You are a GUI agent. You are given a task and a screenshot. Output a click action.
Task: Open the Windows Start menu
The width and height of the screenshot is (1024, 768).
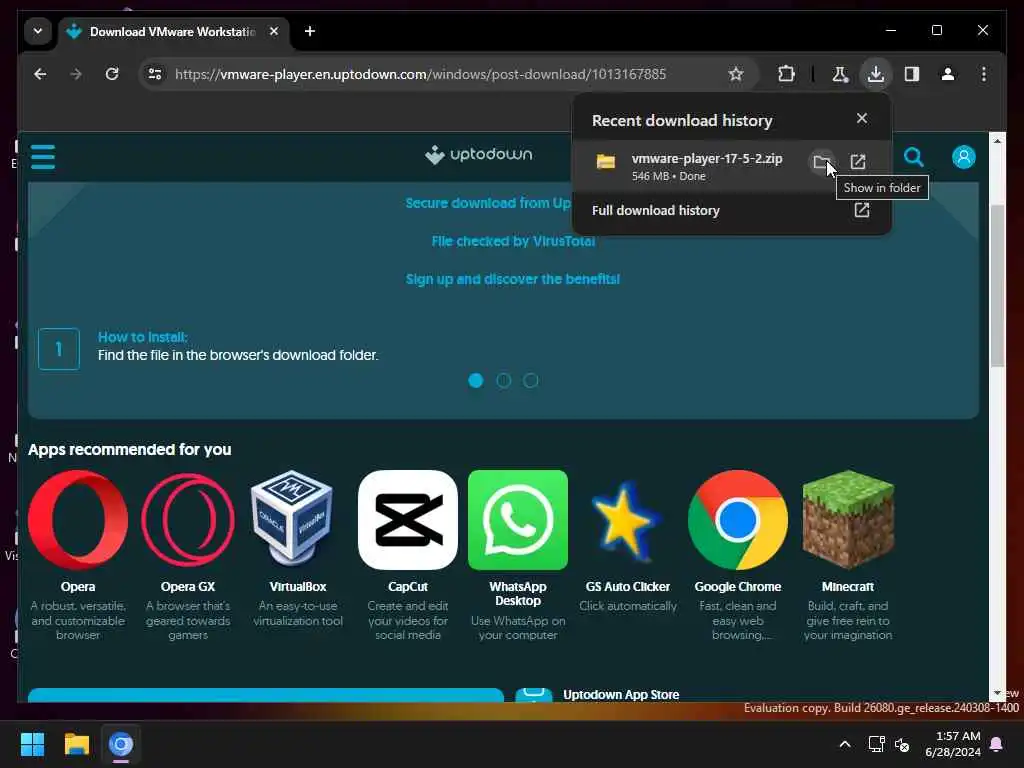33,744
